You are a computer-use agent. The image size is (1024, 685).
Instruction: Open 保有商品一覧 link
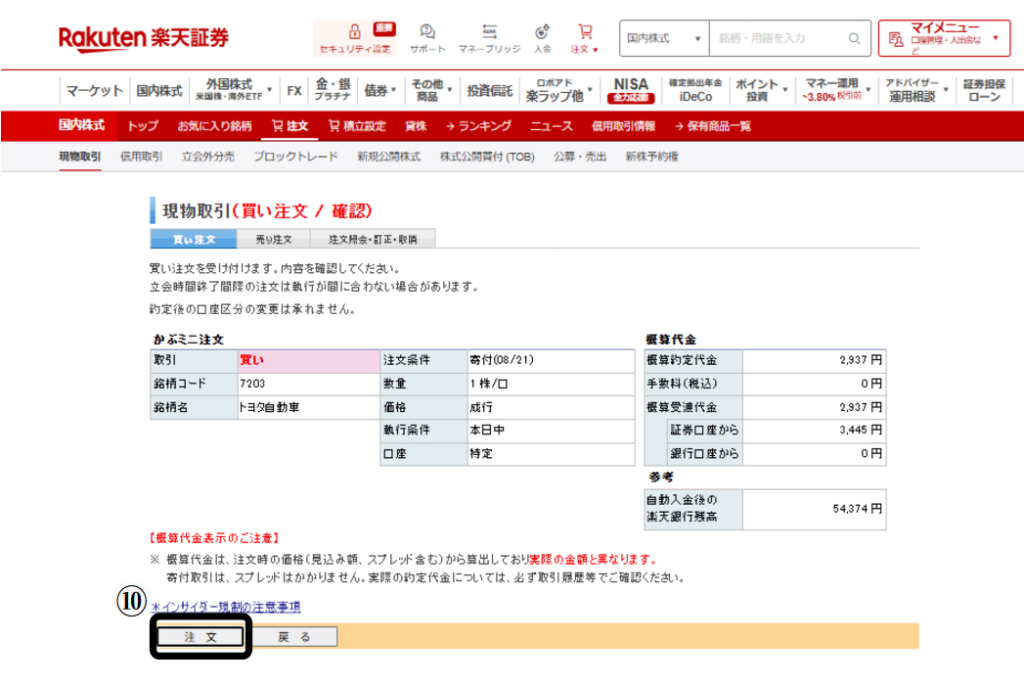pos(712,126)
